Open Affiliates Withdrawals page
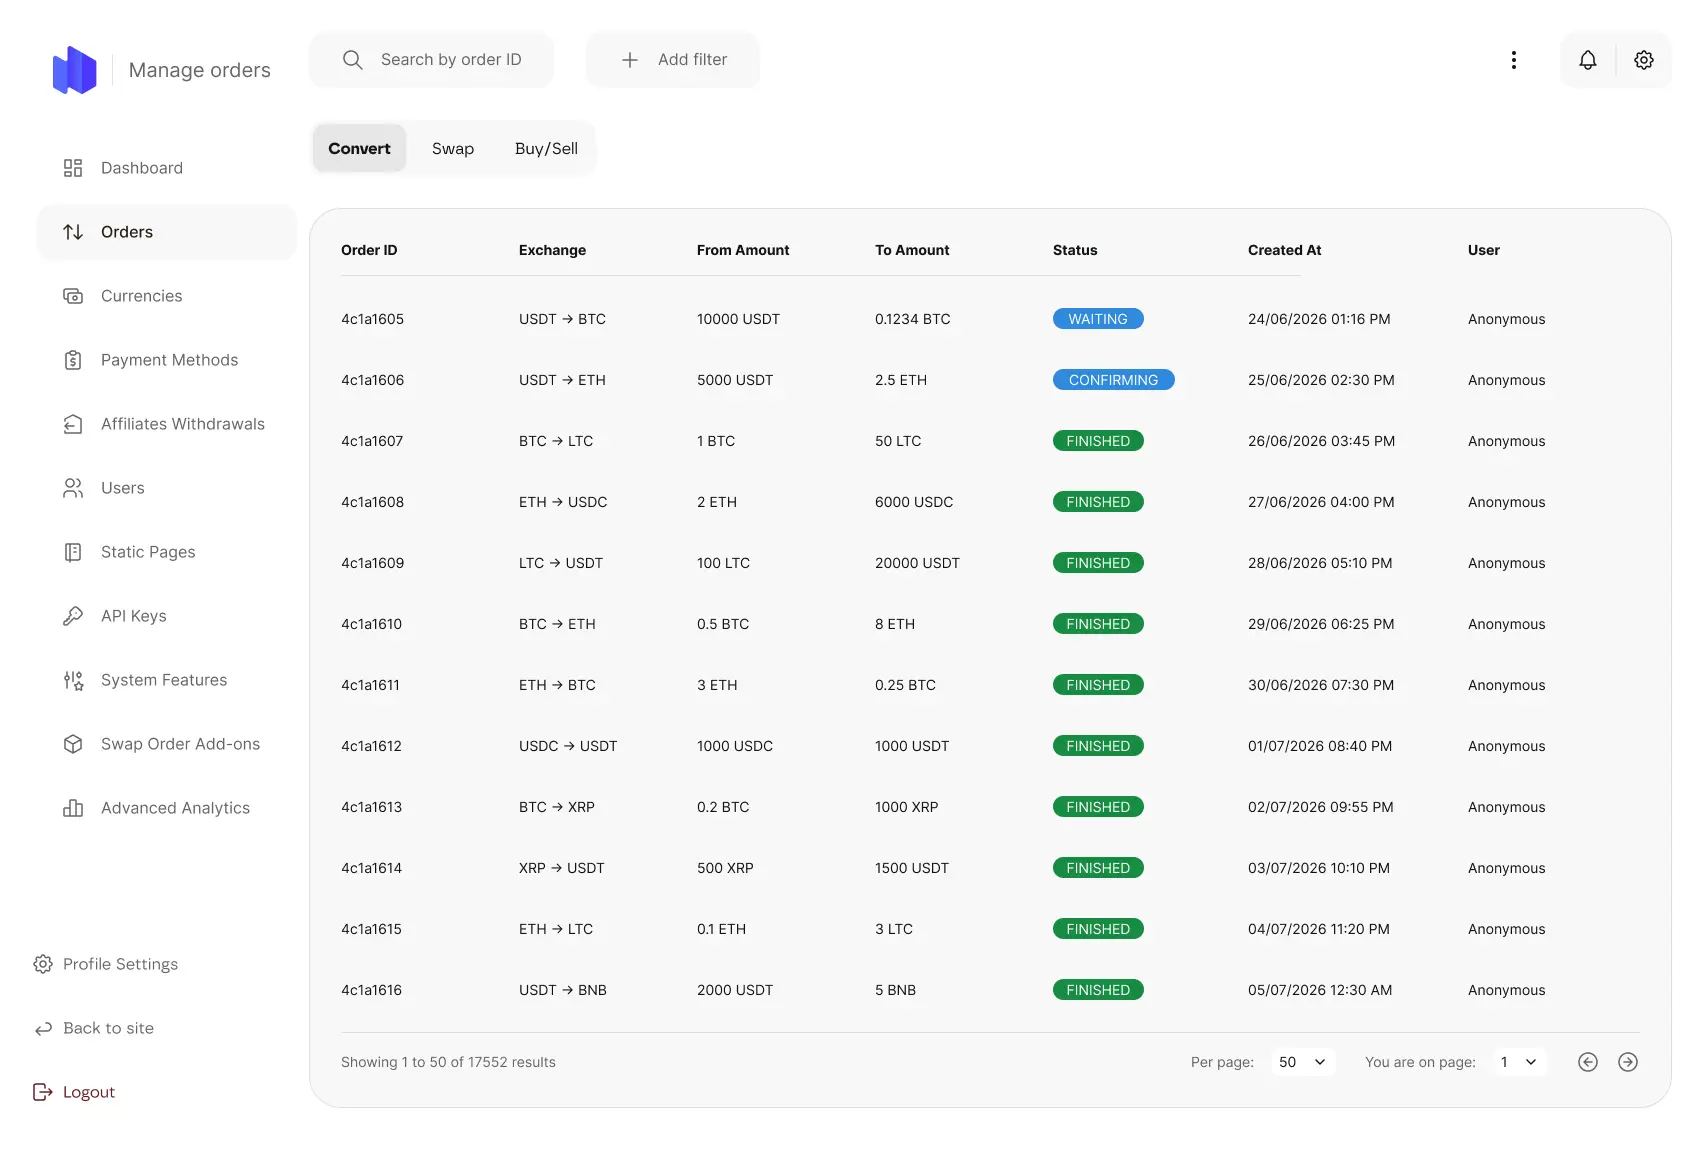 click(x=167, y=424)
